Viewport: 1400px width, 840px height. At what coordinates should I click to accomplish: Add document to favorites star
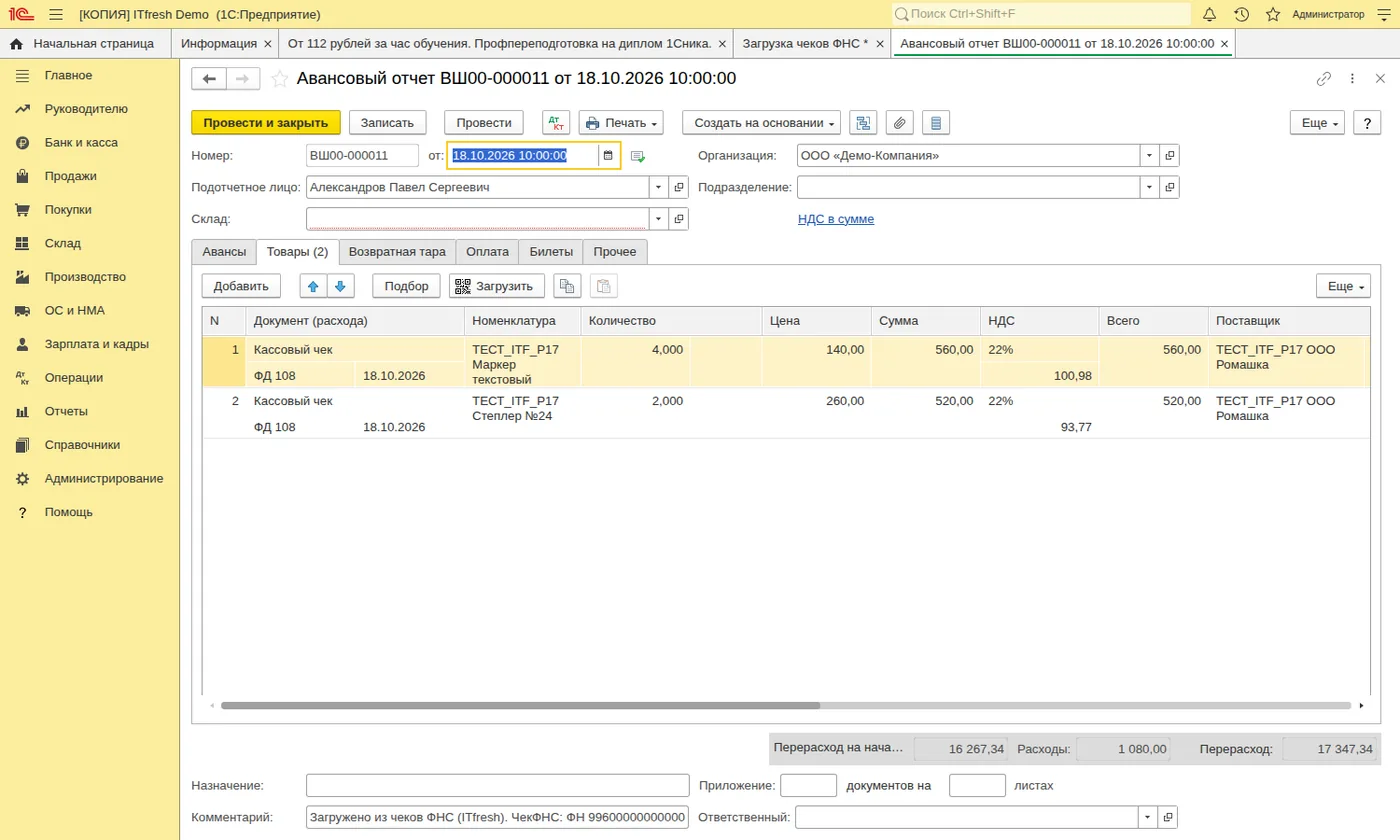(280, 78)
